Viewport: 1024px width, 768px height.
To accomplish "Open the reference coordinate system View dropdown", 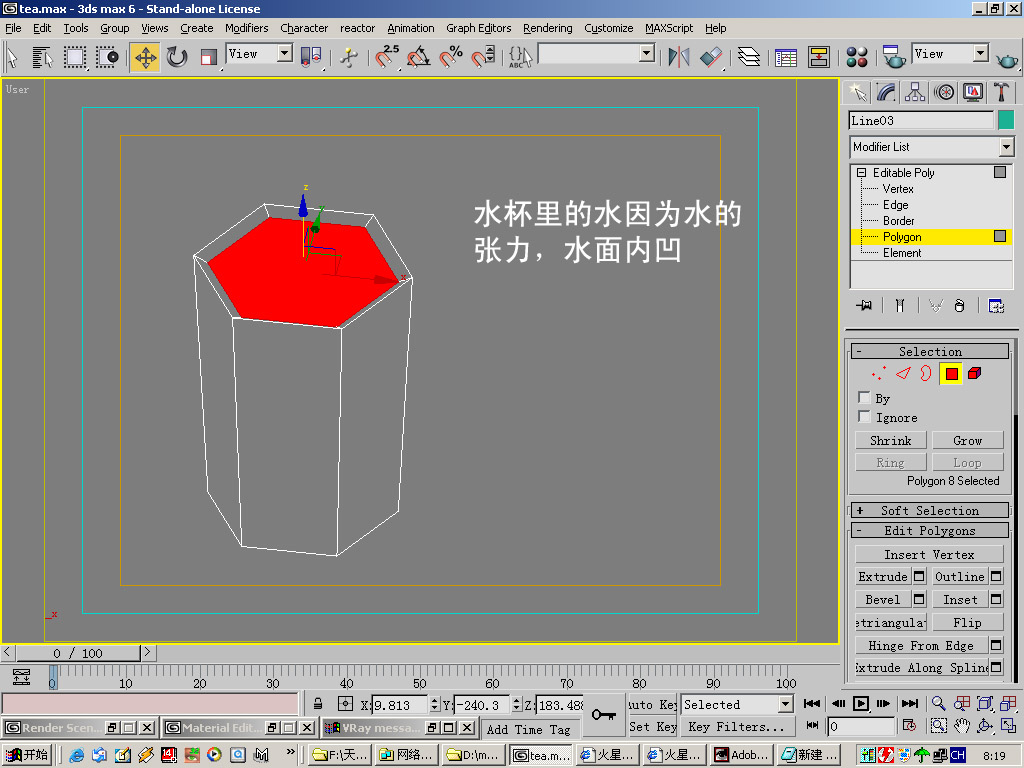I will (x=285, y=54).
